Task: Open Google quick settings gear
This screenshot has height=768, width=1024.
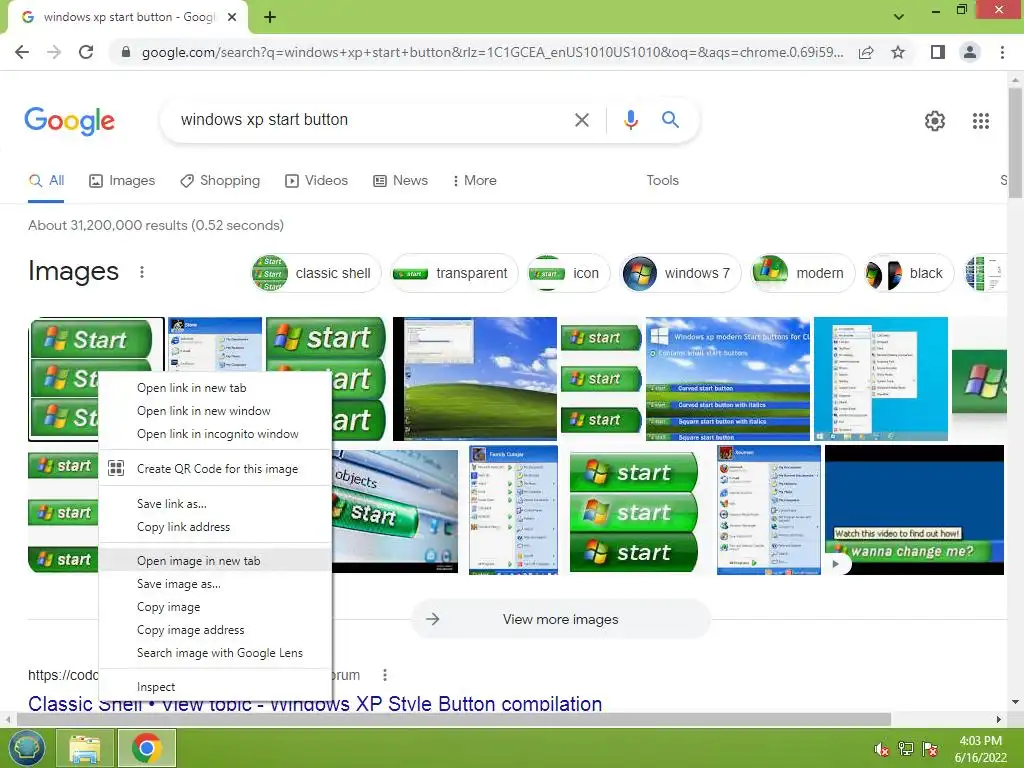Action: coord(935,121)
